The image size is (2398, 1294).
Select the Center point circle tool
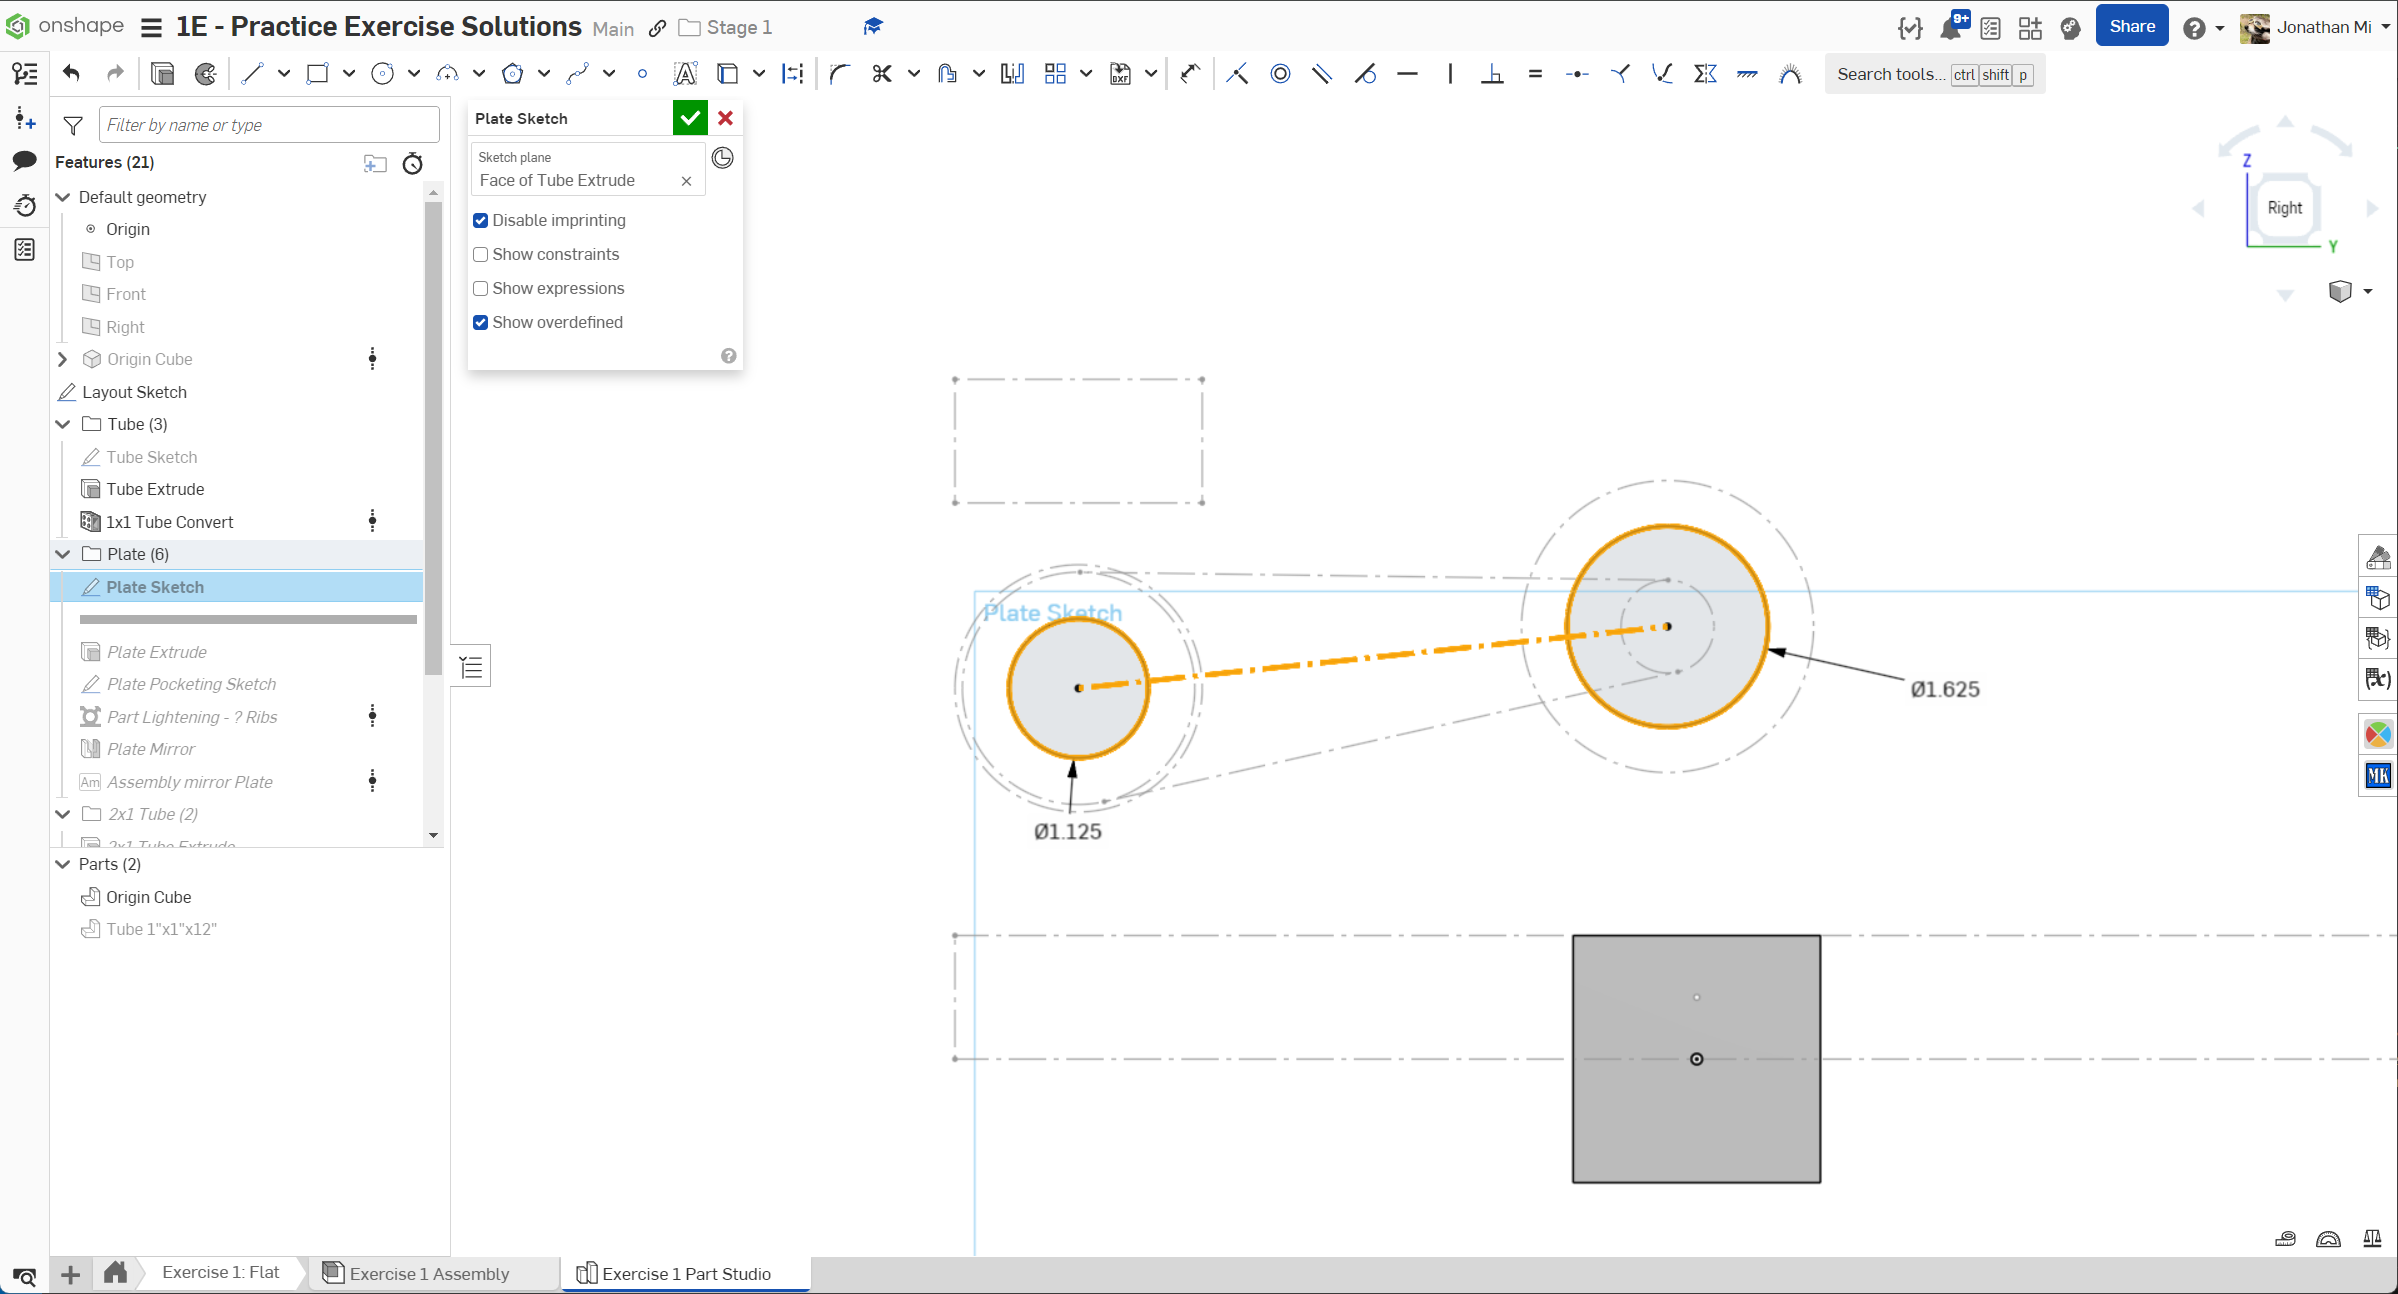coord(382,74)
